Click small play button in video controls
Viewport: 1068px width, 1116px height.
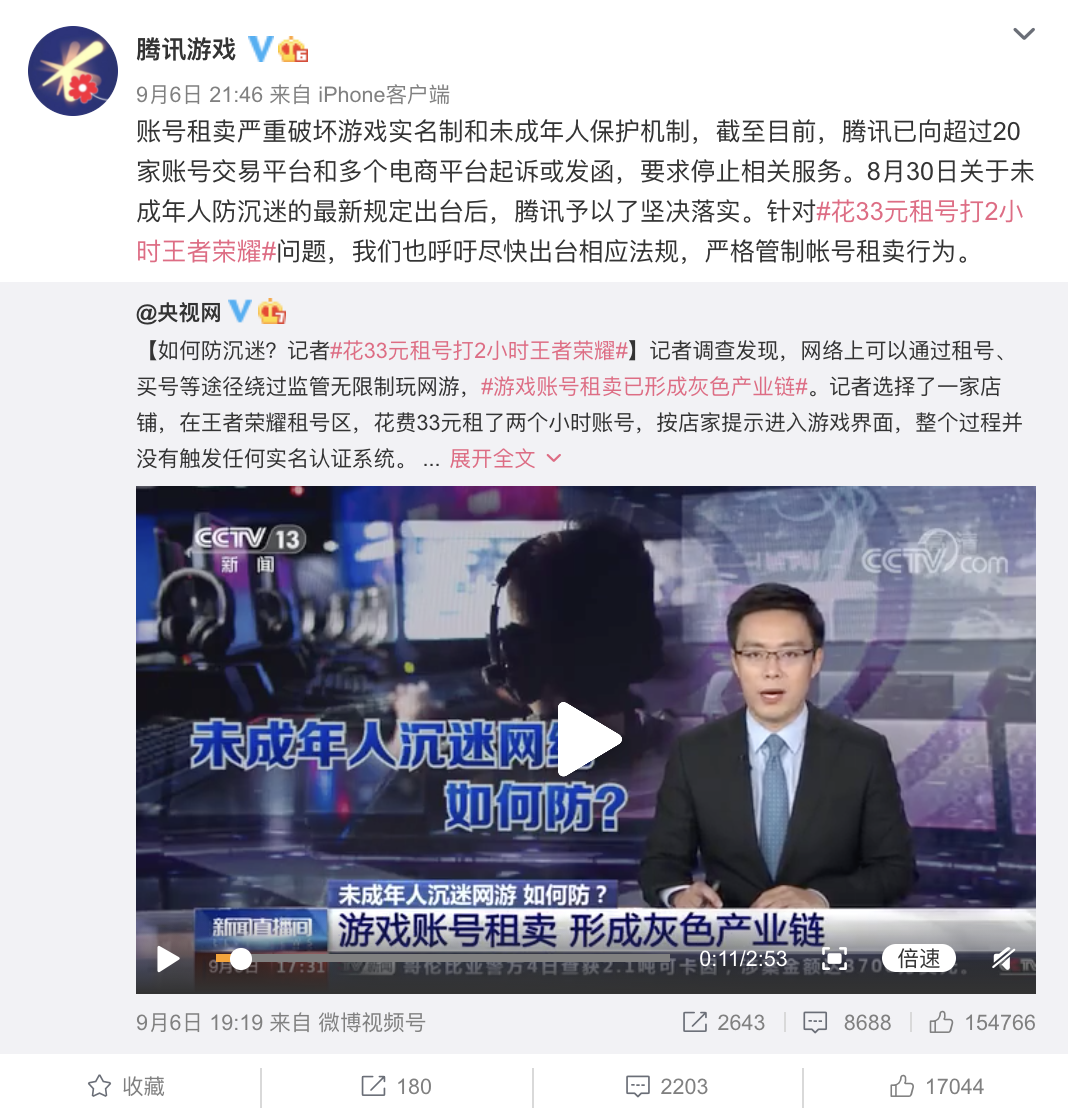tap(168, 959)
